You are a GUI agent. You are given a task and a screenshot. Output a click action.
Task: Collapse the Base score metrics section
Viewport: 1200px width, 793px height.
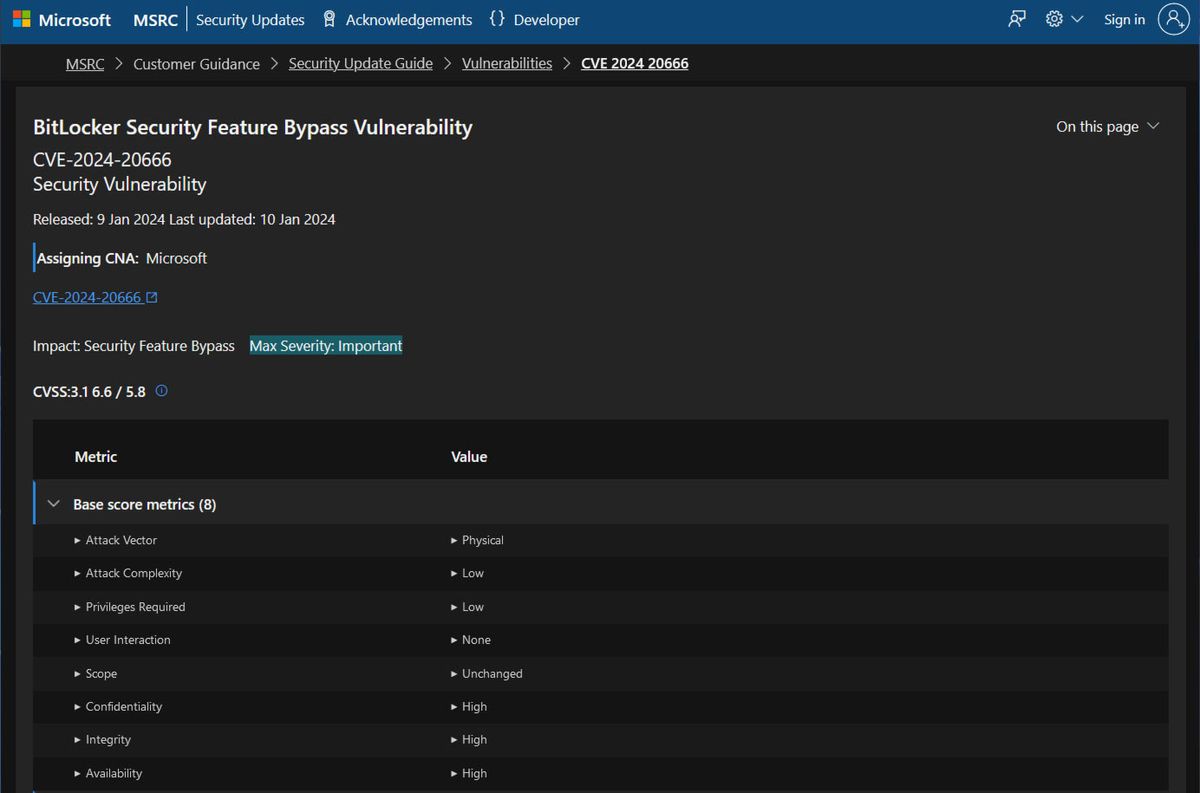tap(53, 503)
